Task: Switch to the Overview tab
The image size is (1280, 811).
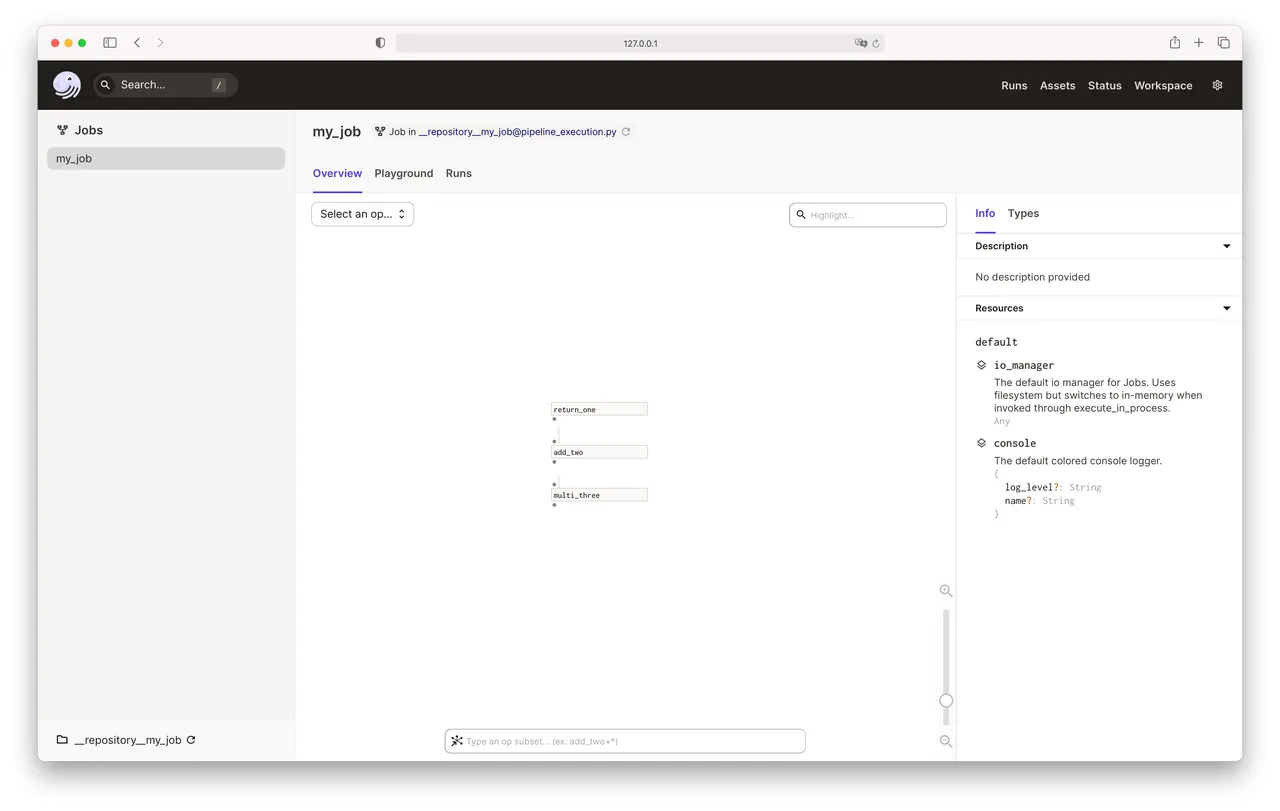Action: (x=337, y=173)
